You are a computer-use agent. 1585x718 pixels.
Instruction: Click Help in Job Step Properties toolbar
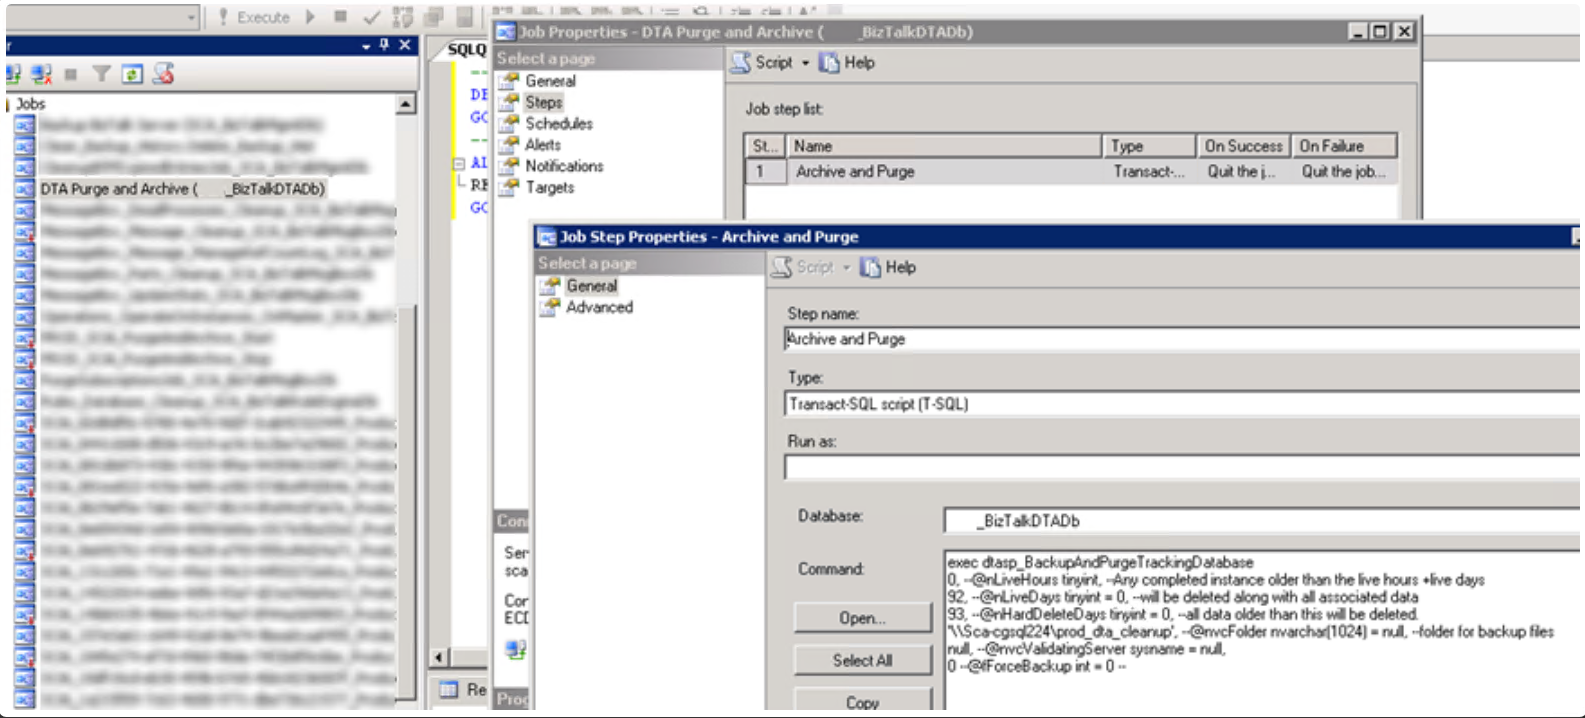coord(888,268)
